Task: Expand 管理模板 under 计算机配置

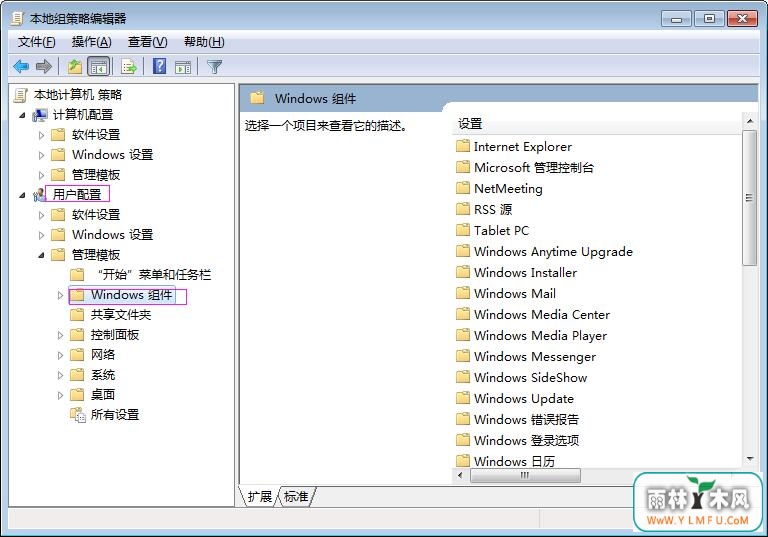Action: (x=42, y=175)
